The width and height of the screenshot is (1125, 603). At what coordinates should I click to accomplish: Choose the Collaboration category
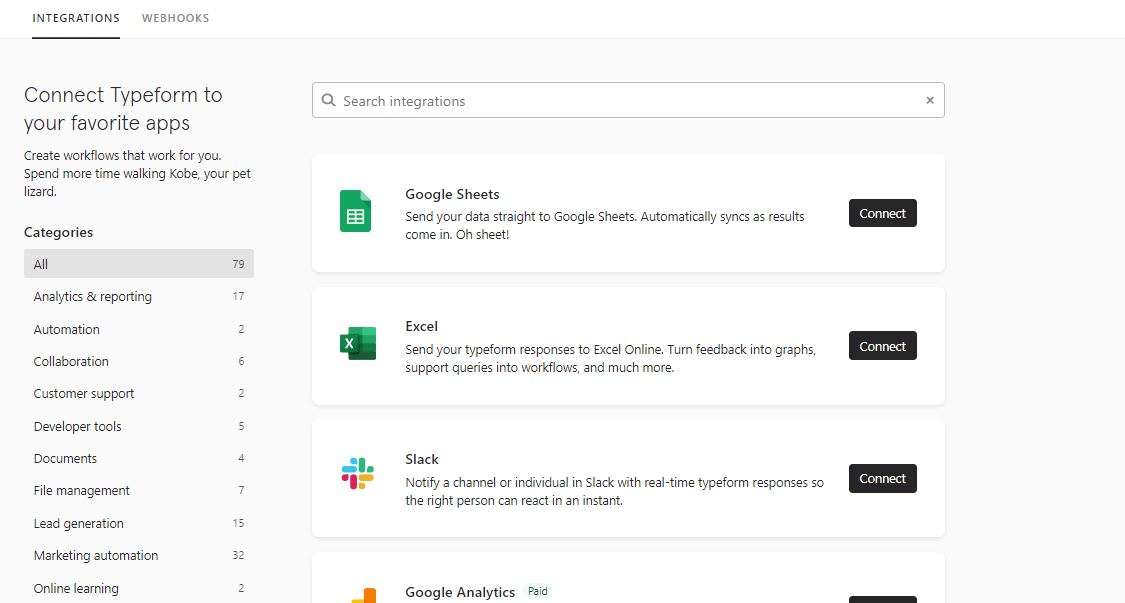pyautogui.click(x=138, y=361)
